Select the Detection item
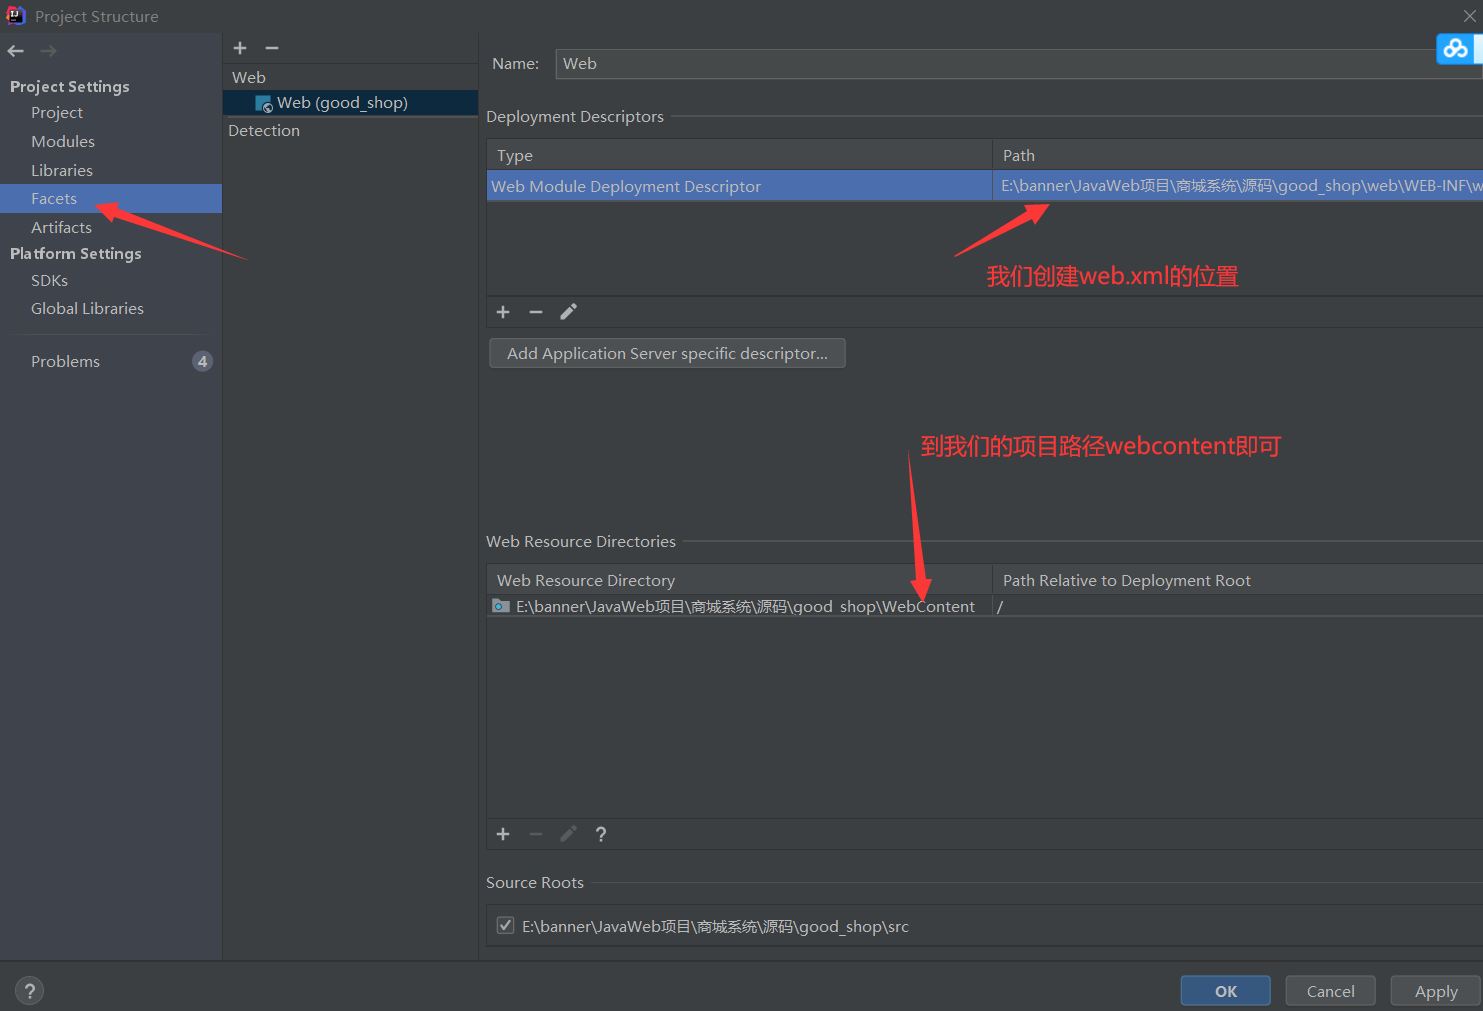 coord(264,131)
